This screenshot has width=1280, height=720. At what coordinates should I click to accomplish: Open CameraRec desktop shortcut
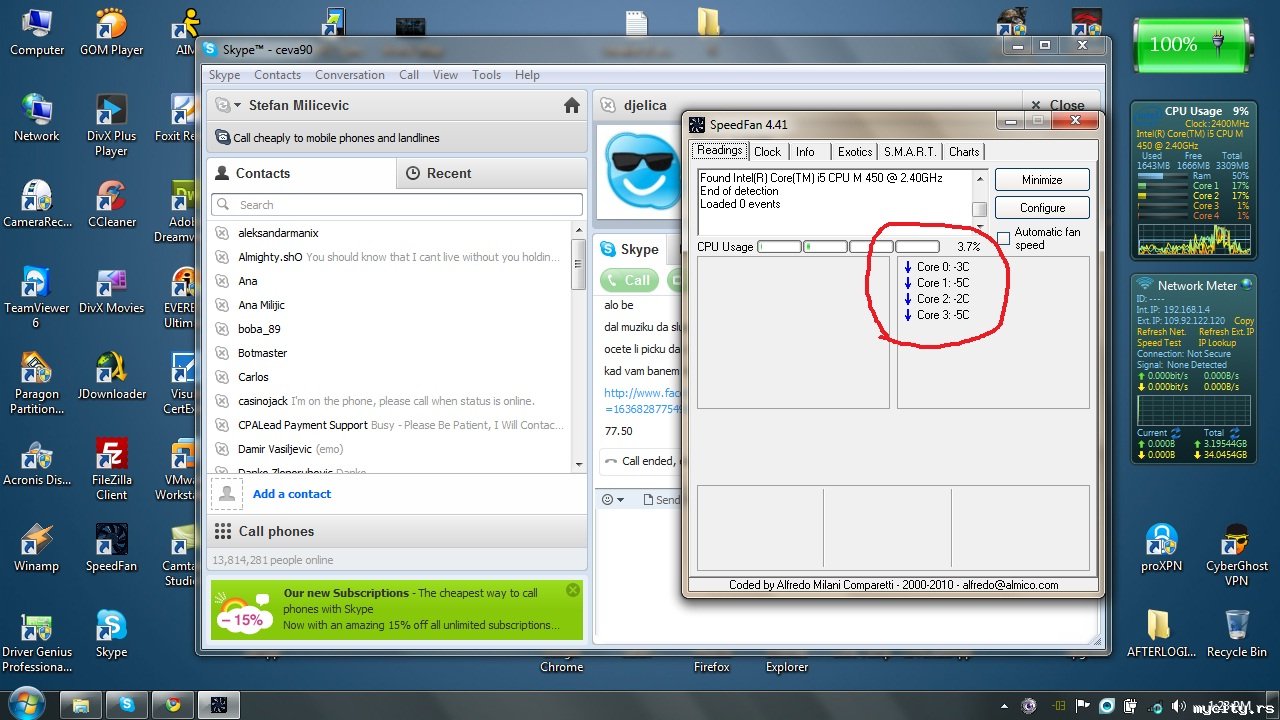point(37,204)
